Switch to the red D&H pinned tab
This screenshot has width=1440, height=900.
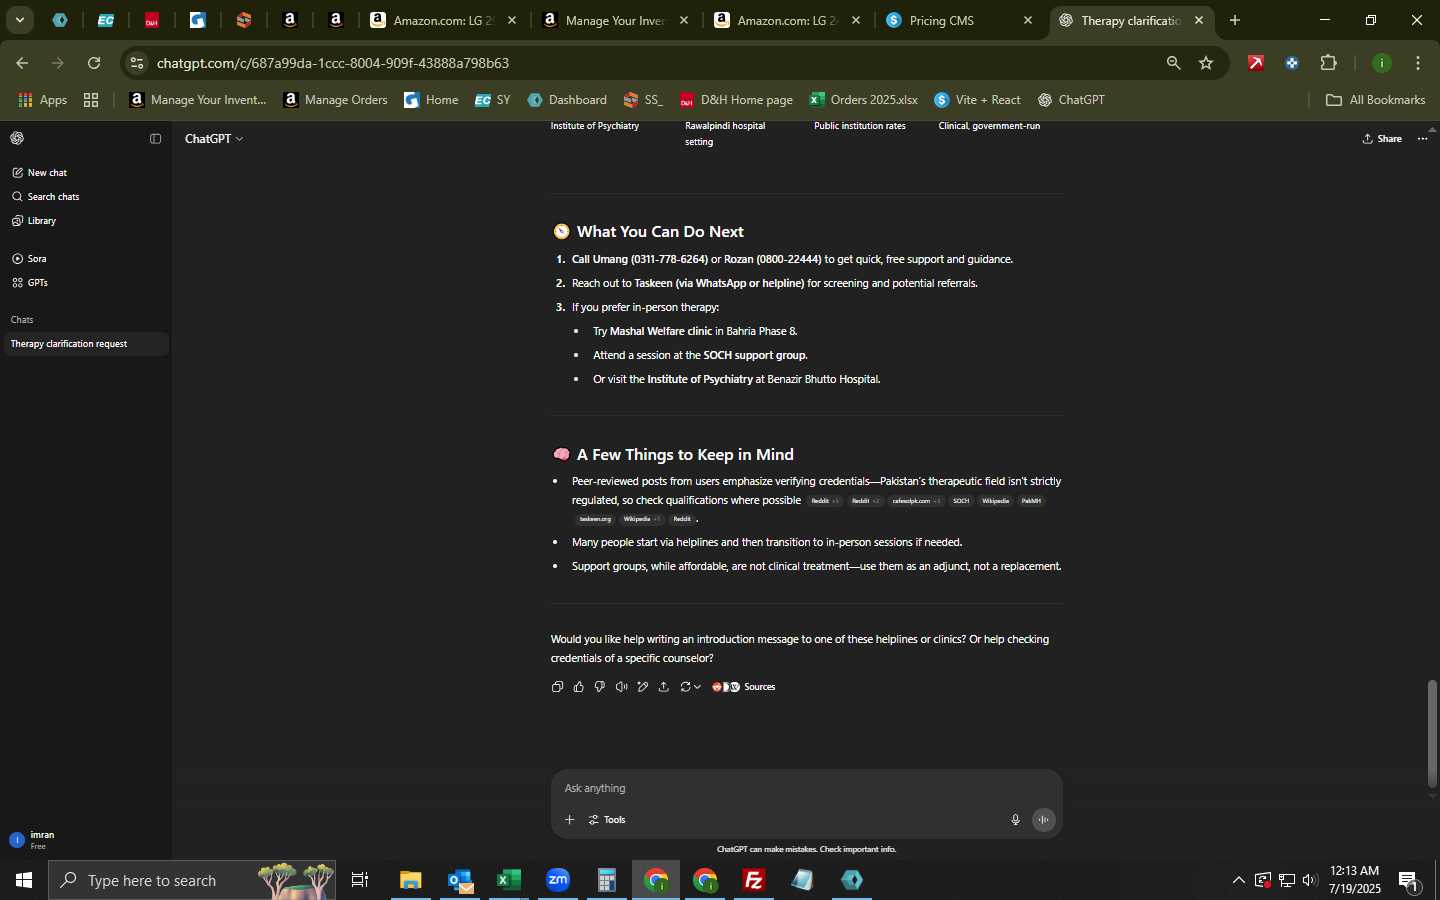coord(152,20)
